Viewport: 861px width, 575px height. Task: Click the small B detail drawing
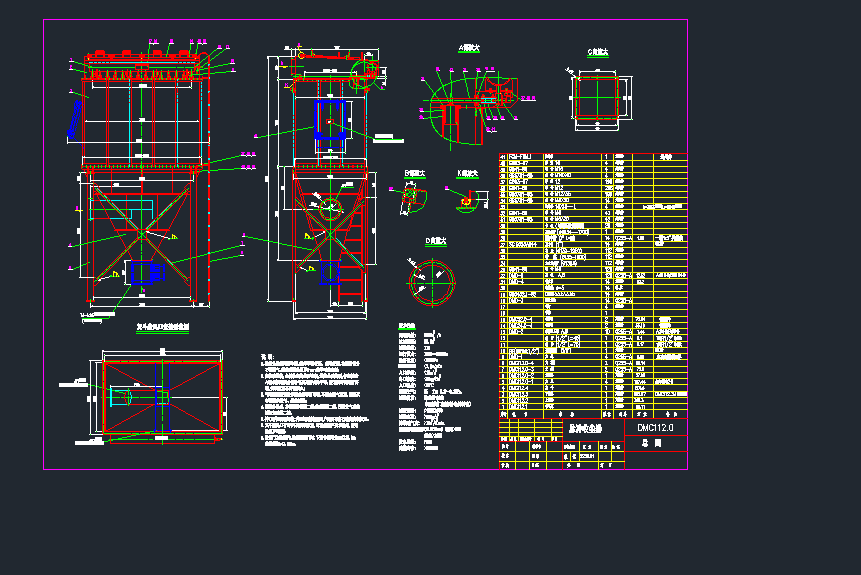412,199
